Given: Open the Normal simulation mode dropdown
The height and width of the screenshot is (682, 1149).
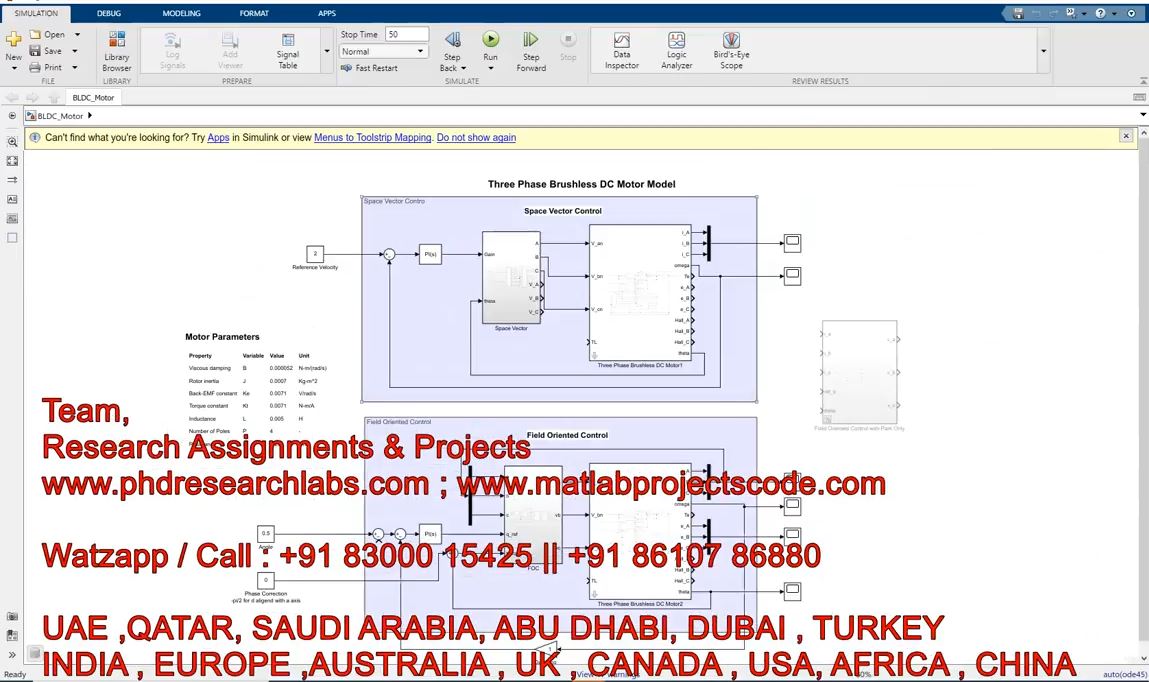Looking at the screenshot, I should (383, 51).
